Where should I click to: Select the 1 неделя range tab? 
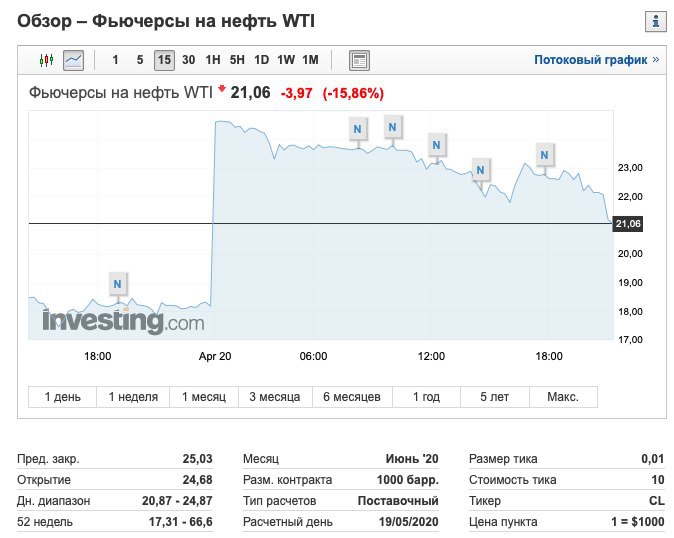[133, 397]
